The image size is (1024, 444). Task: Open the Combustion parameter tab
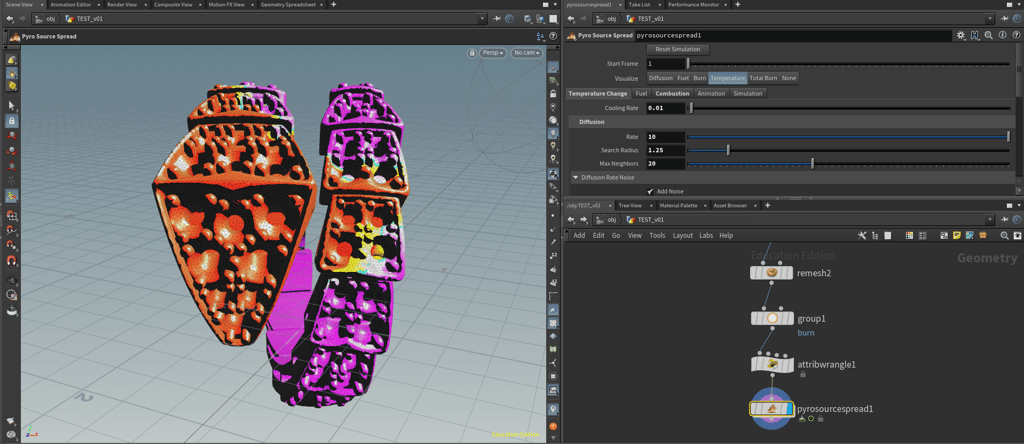click(672, 93)
